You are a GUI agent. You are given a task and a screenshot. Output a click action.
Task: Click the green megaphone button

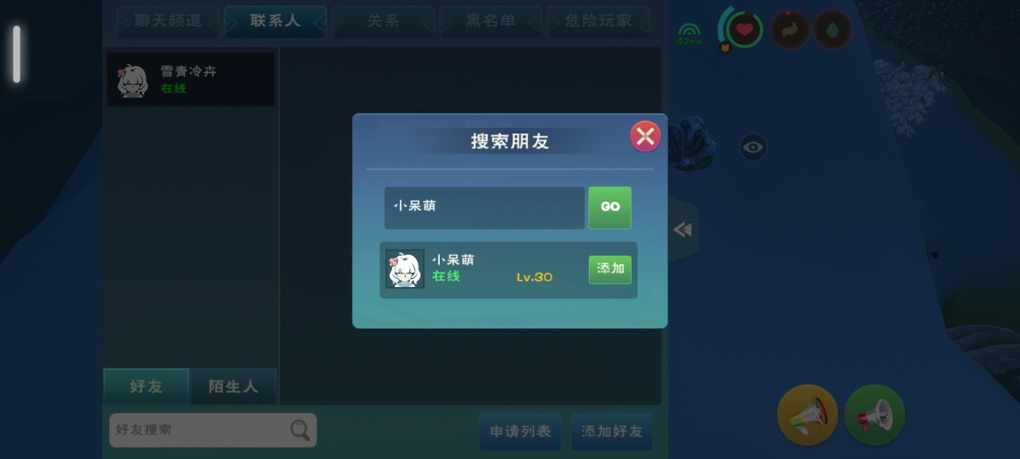pyautogui.click(x=874, y=415)
